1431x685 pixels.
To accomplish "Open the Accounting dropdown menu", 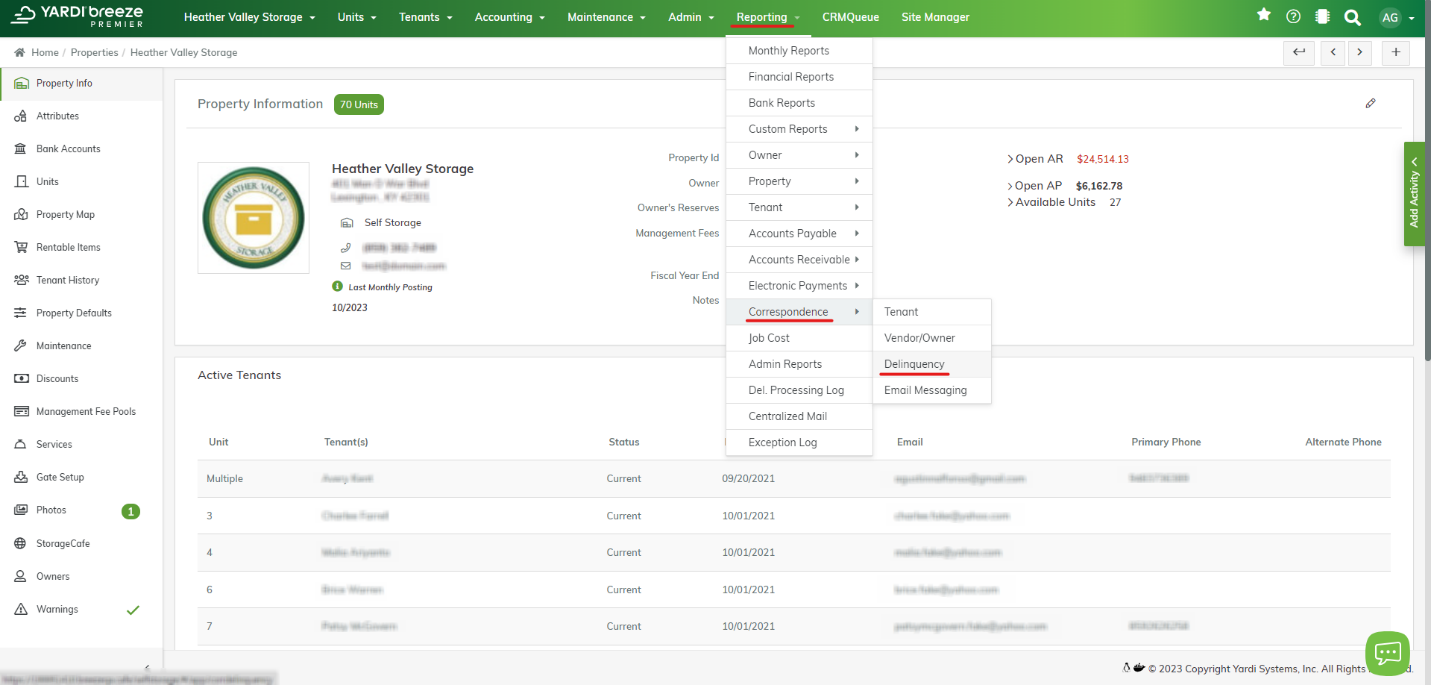I will [509, 17].
